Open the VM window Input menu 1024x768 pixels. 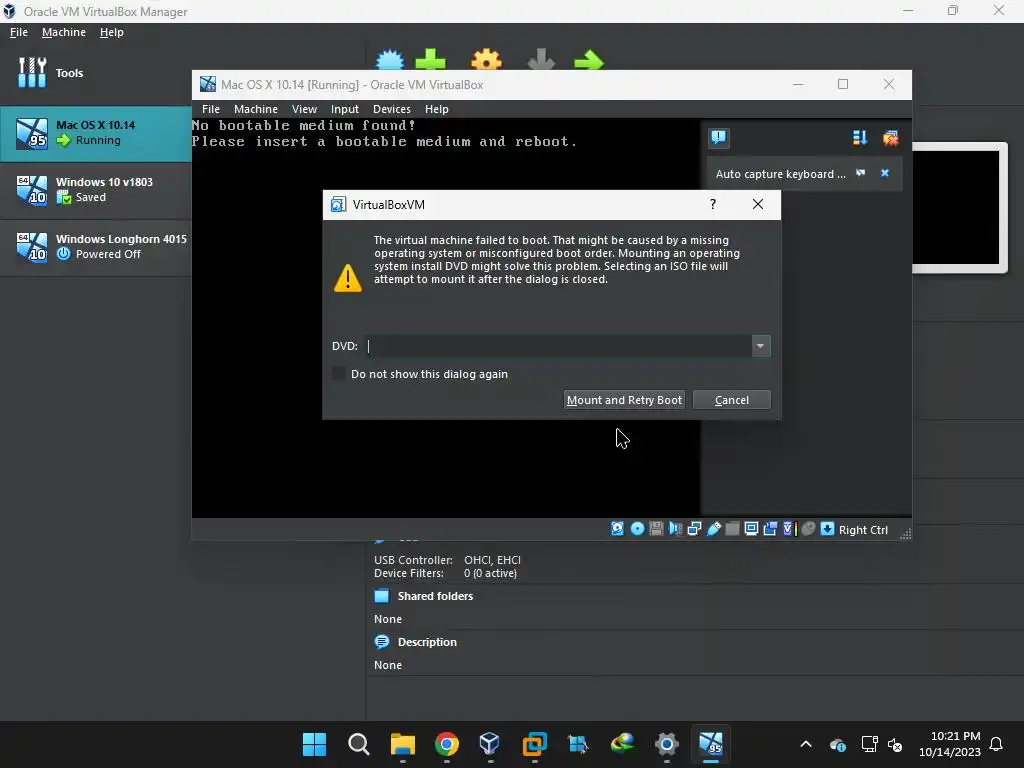pyautogui.click(x=345, y=109)
